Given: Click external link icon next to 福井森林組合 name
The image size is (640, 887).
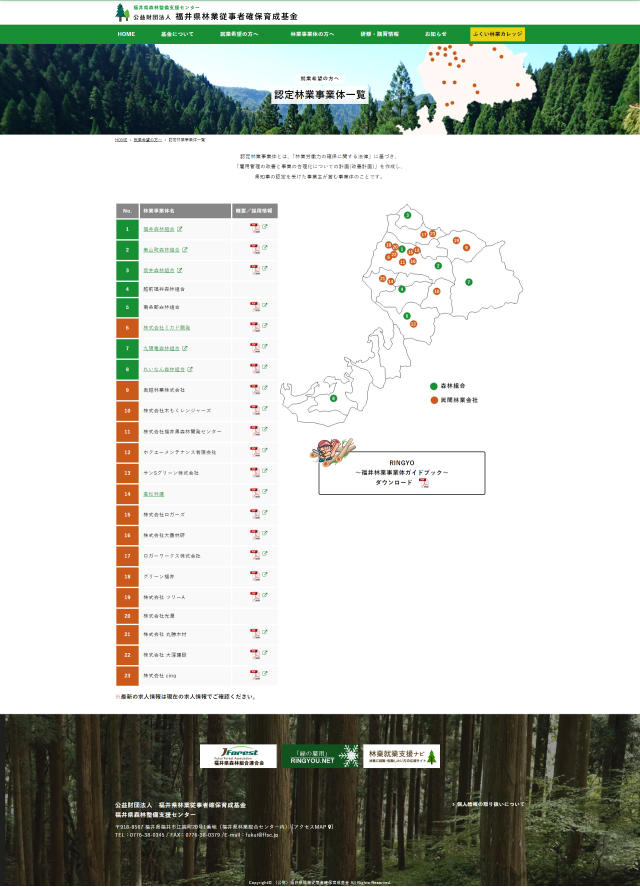Looking at the screenshot, I should 180,229.
